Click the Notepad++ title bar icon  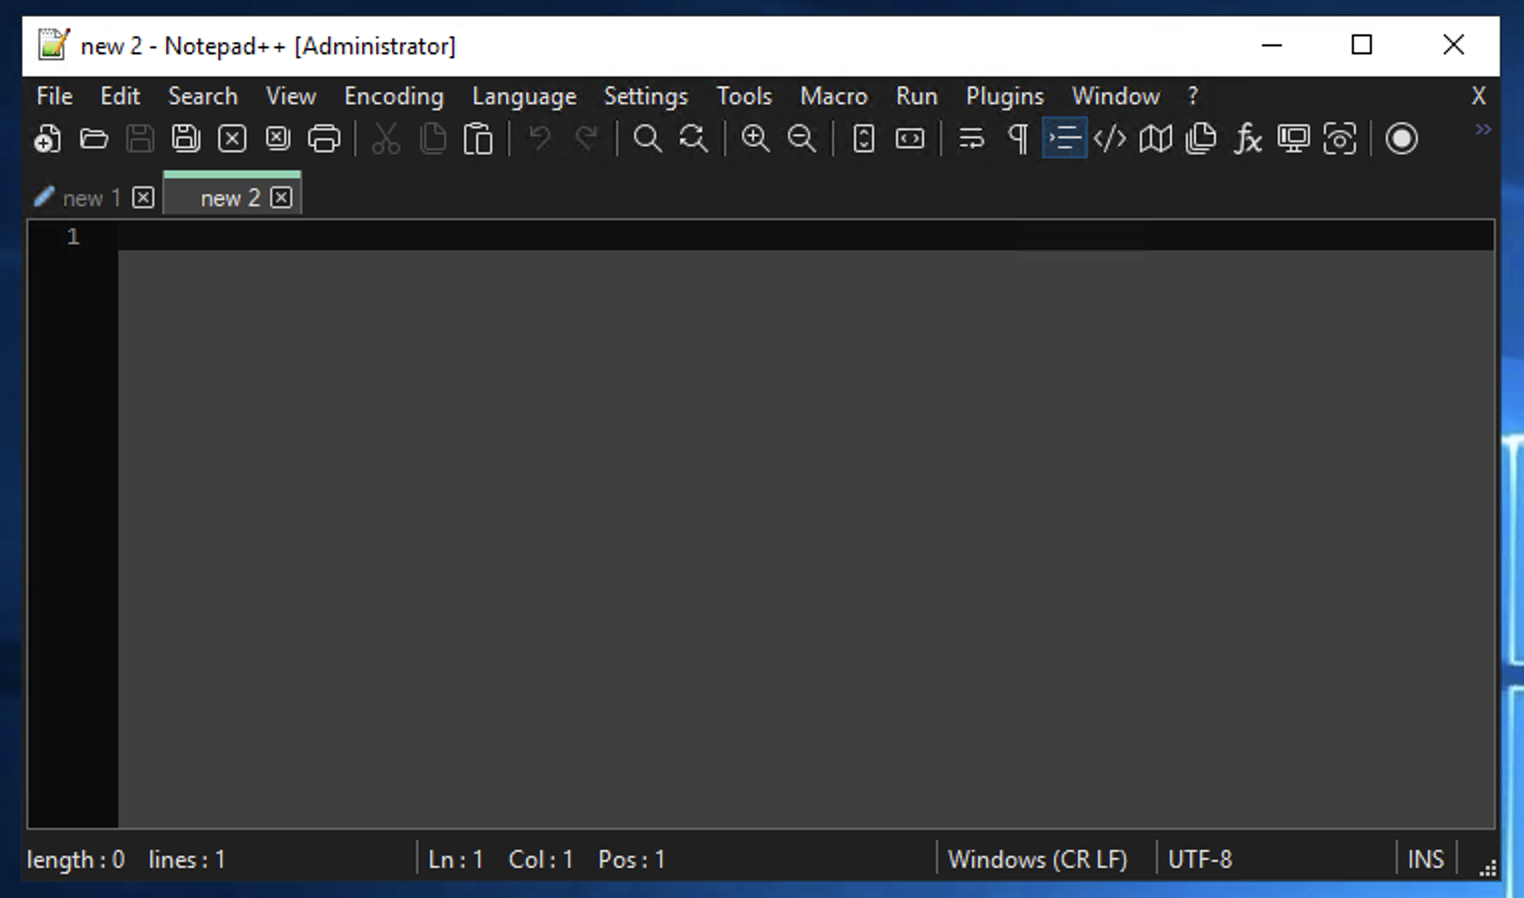(x=52, y=45)
